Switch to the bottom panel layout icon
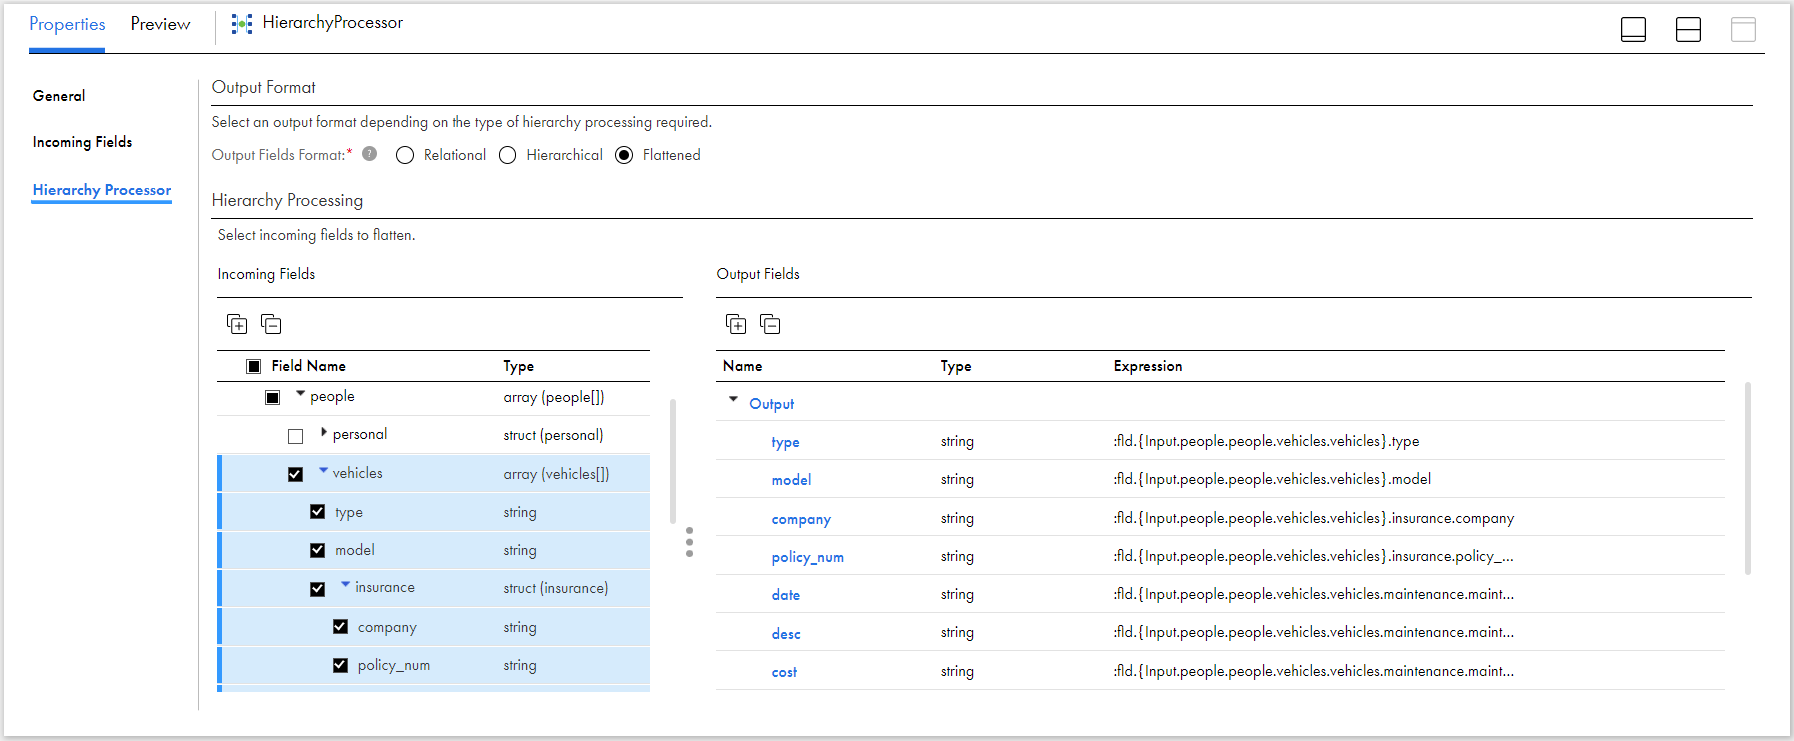This screenshot has width=1794, height=741. pos(1633,30)
